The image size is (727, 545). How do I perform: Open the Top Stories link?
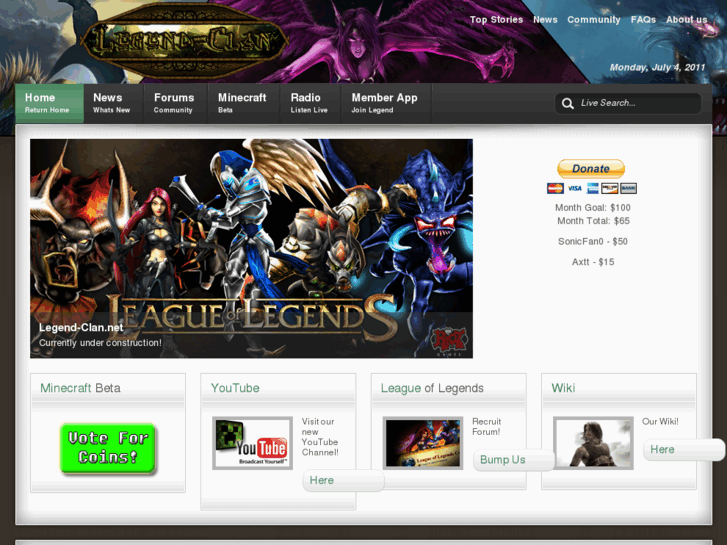[496, 19]
